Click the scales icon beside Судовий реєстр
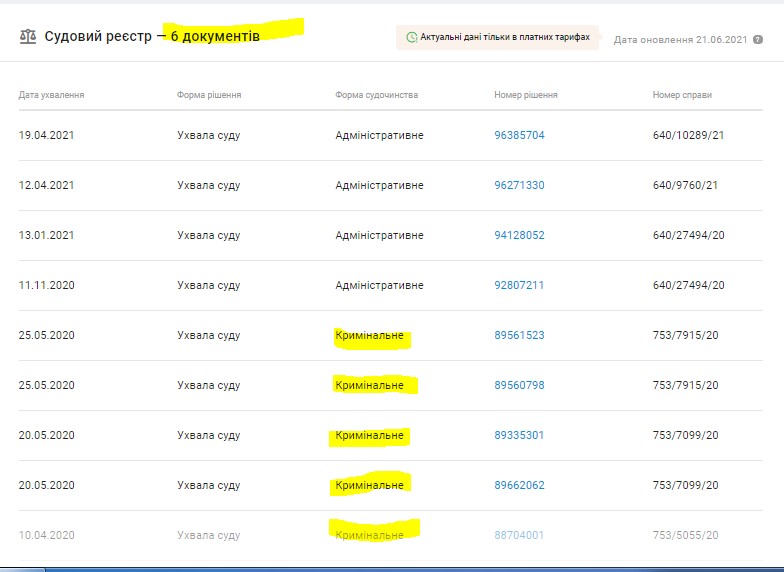784x572 pixels. 27,37
